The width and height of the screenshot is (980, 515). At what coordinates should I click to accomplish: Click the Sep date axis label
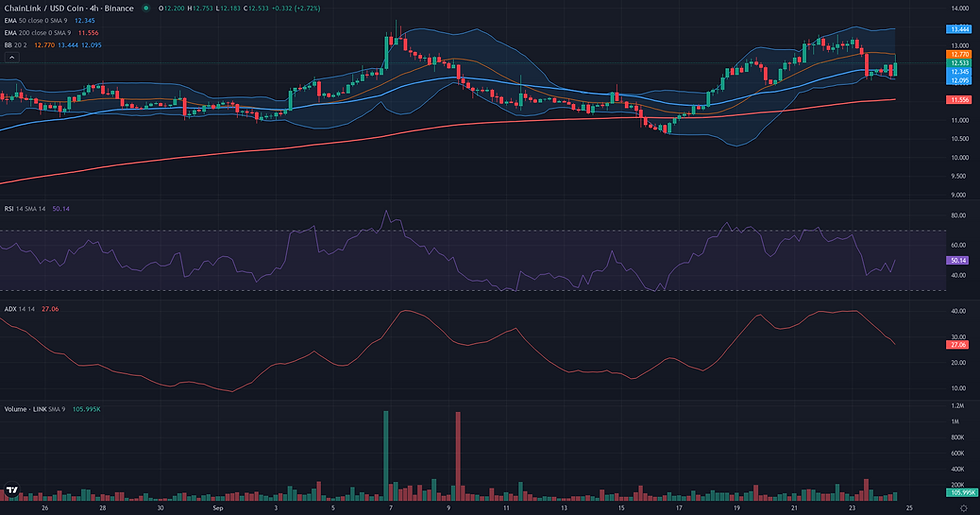pyautogui.click(x=218, y=508)
